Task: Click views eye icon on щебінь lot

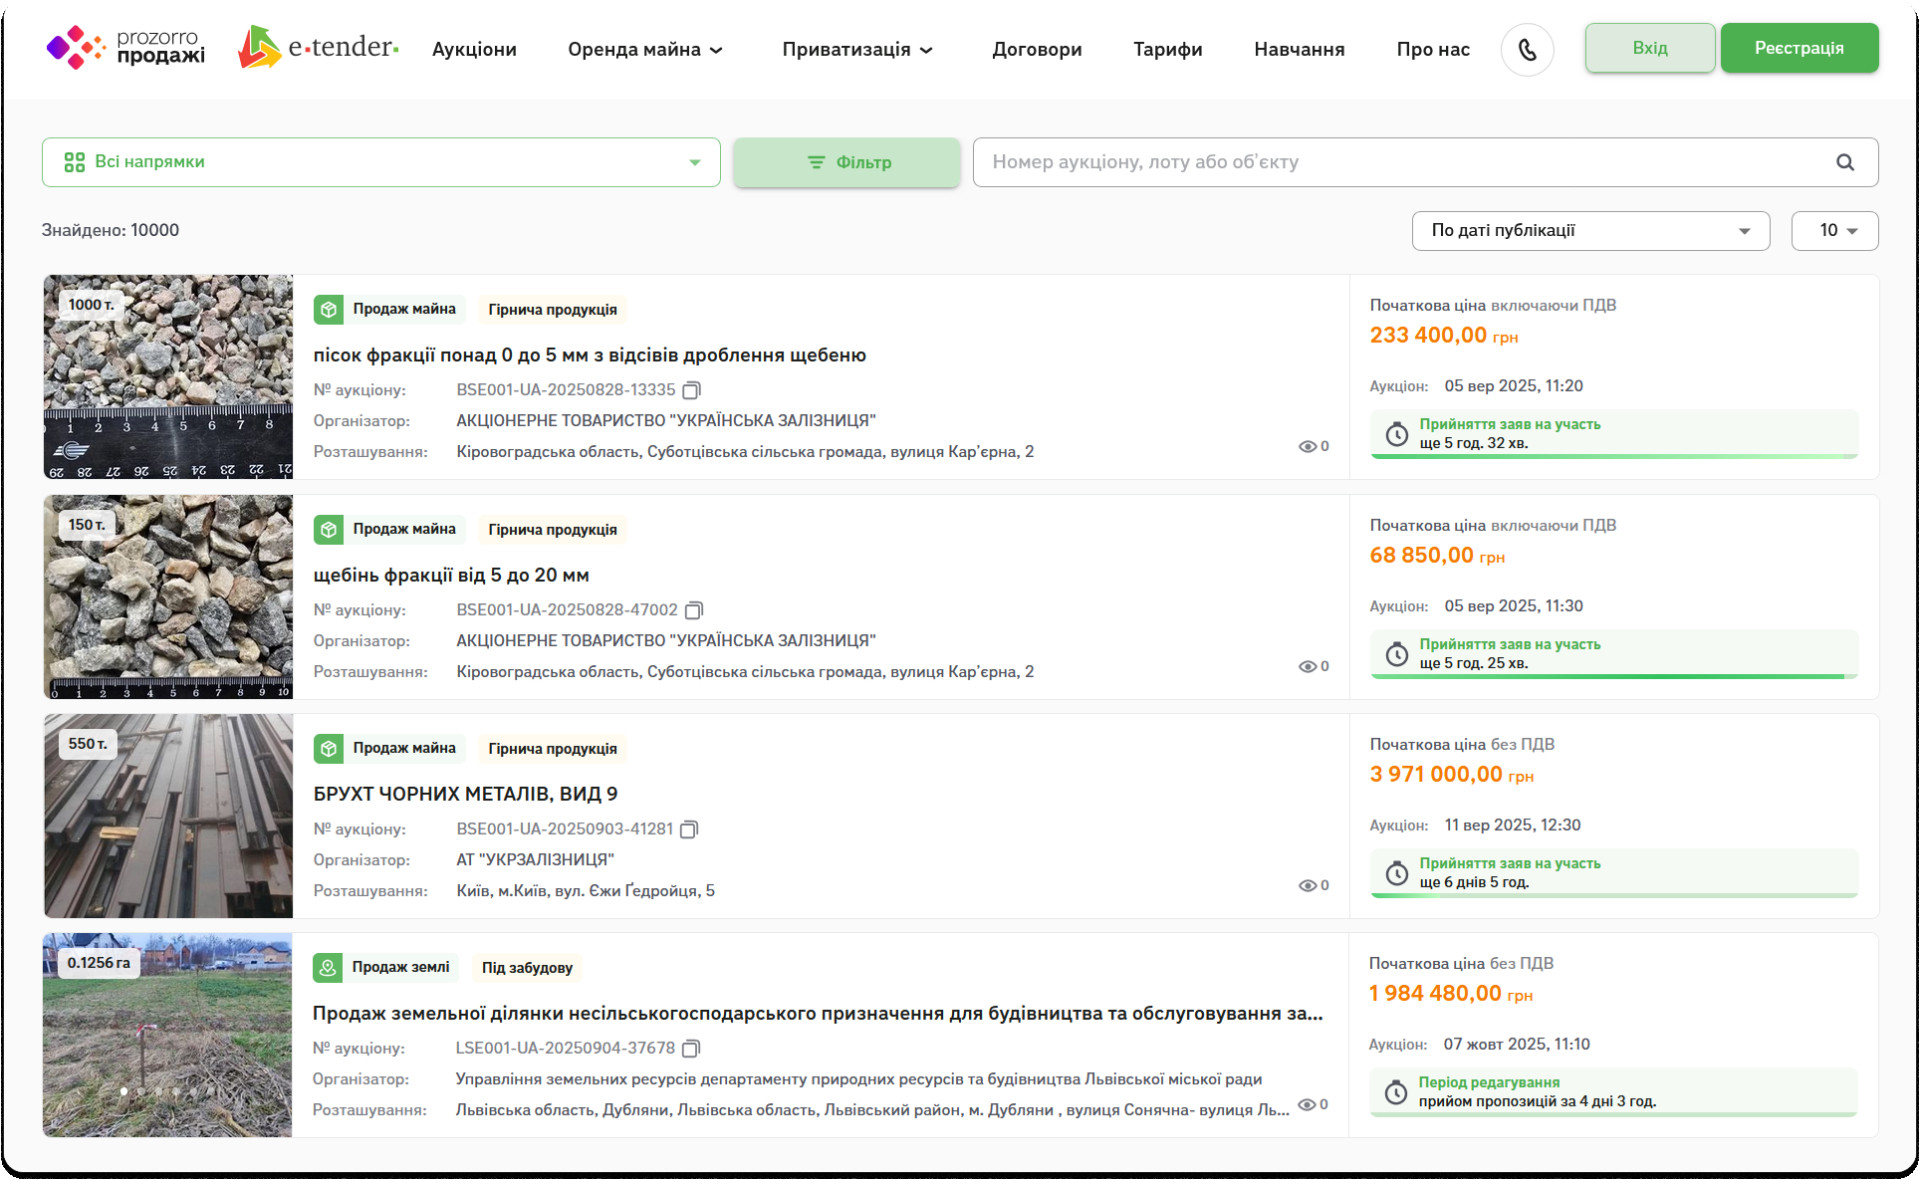Action: pyautogui.click(x=1307, y=667)
